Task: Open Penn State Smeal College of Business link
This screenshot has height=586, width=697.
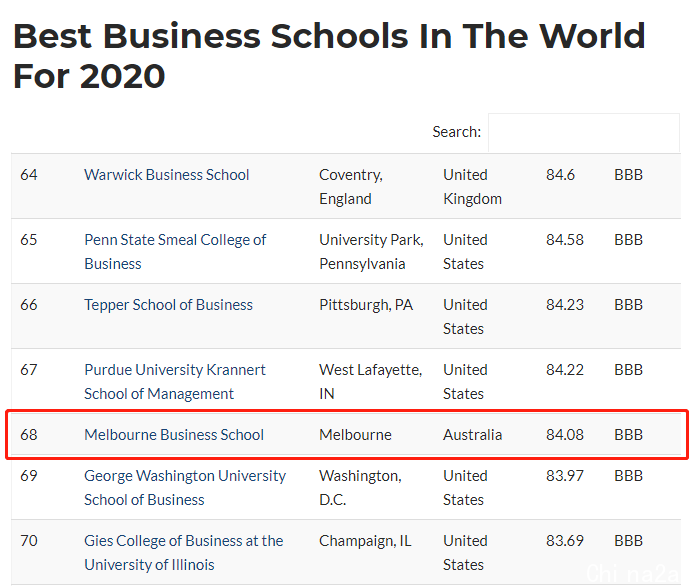Action: click(175, 252)
